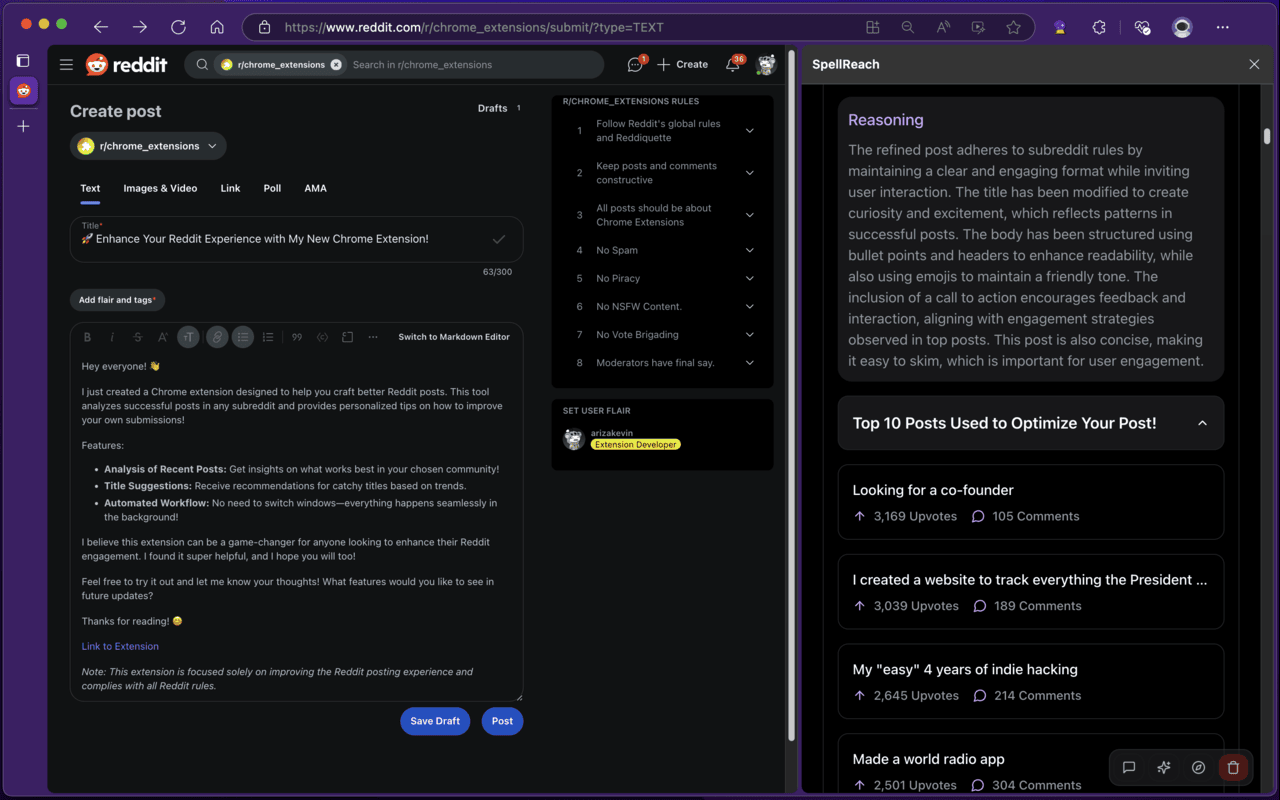Click the Create post button in header
This screenshot has height=800, width=1280.
point(682,65)
